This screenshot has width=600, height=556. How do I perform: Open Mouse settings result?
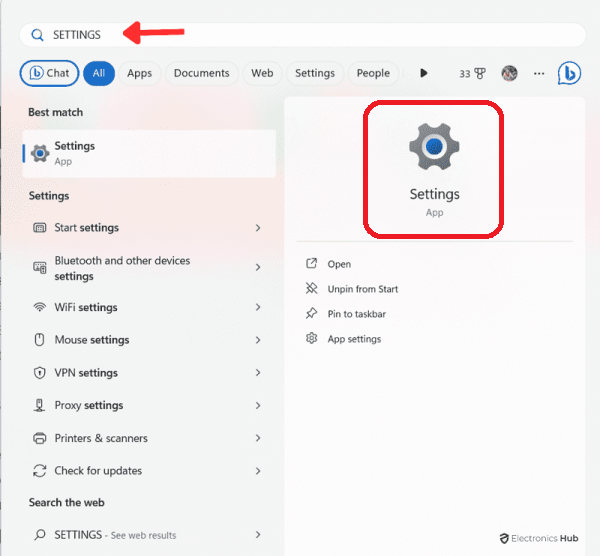(x=149, y=340)
